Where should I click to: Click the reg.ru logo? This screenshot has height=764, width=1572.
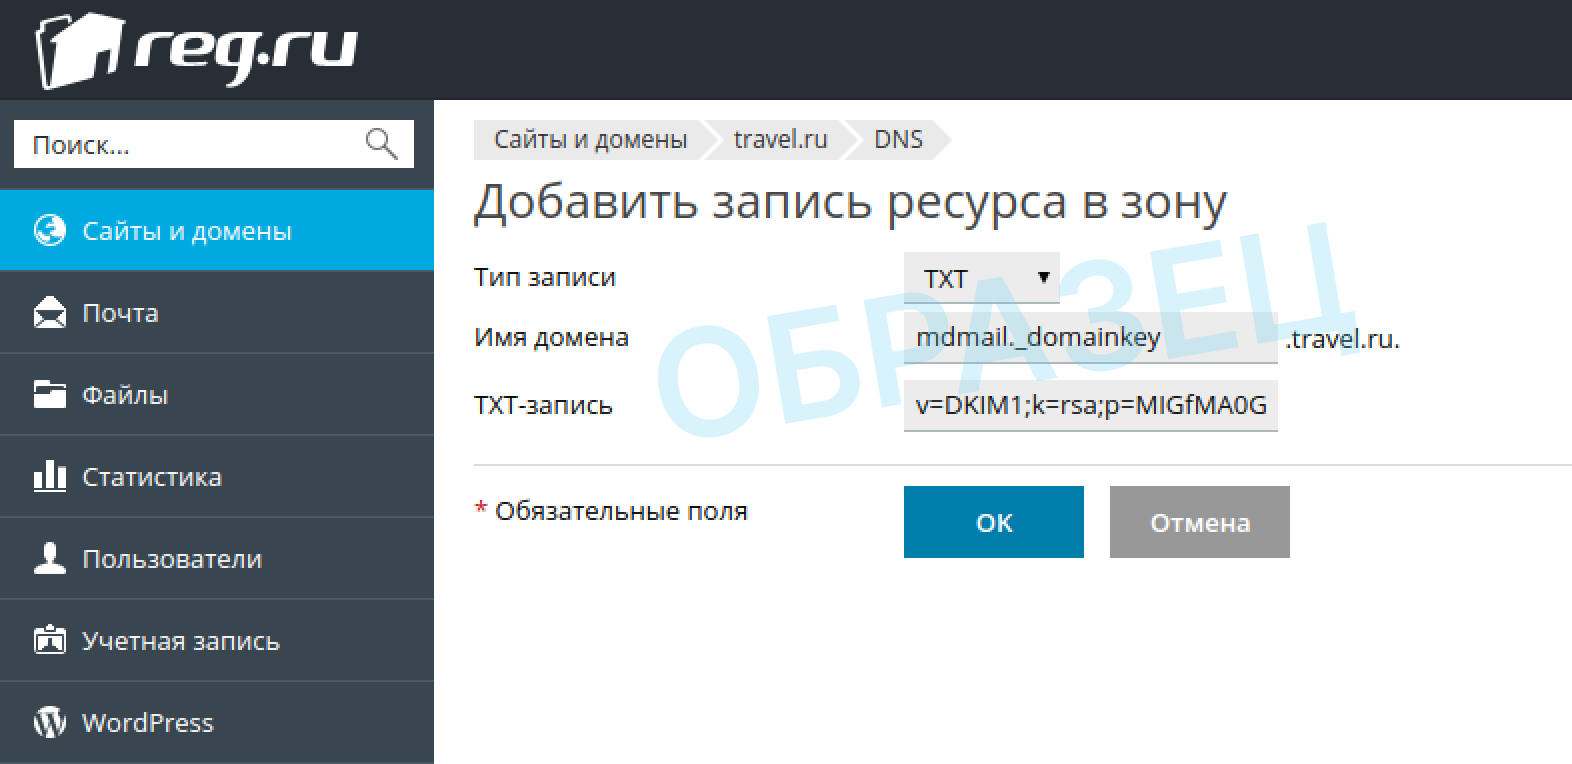196,50
